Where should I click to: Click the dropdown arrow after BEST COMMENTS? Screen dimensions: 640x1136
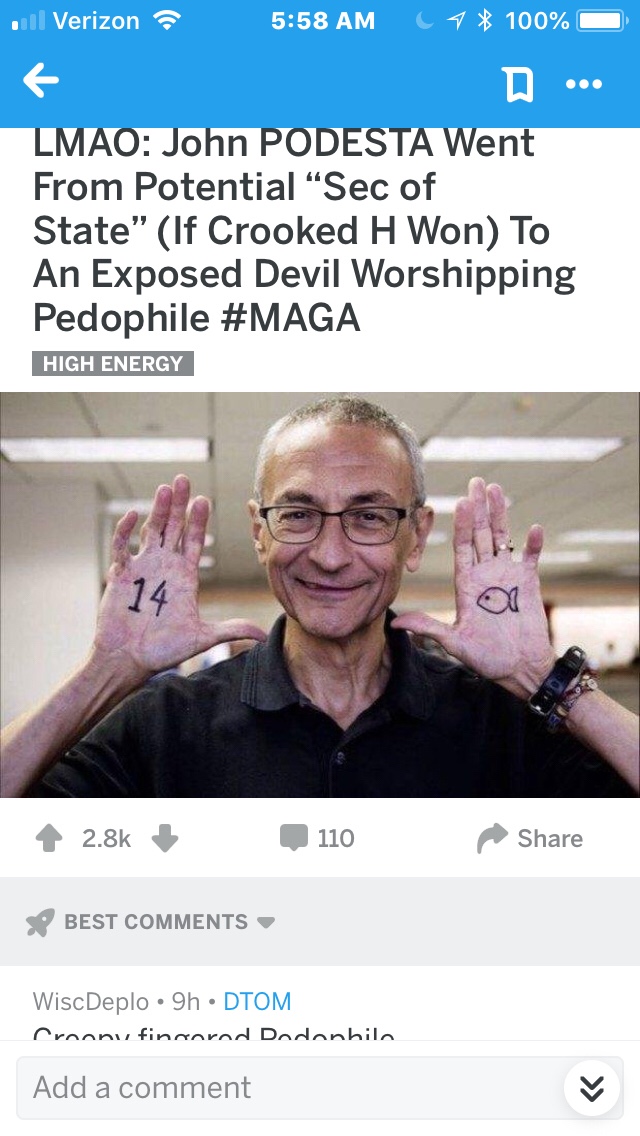[266, 922]
